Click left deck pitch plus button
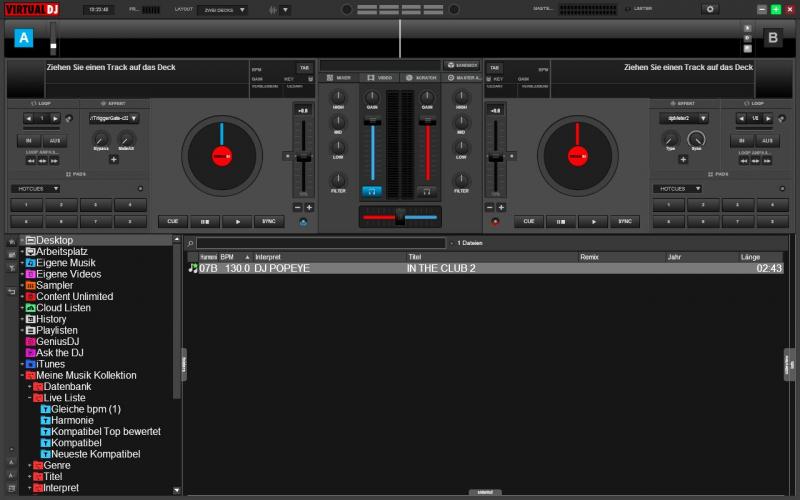The width and height of the screenshot is (800, 500). coord(309,208)
